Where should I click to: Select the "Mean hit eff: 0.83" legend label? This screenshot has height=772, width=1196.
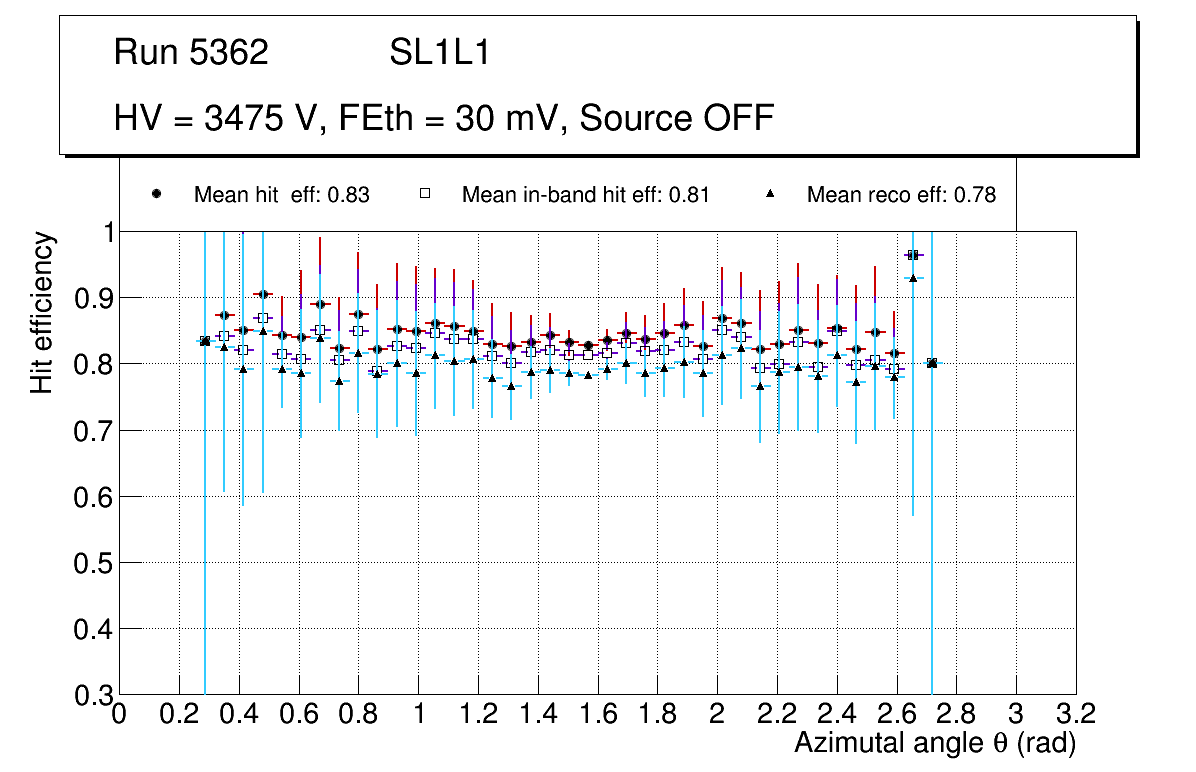(x=282, y=195)
